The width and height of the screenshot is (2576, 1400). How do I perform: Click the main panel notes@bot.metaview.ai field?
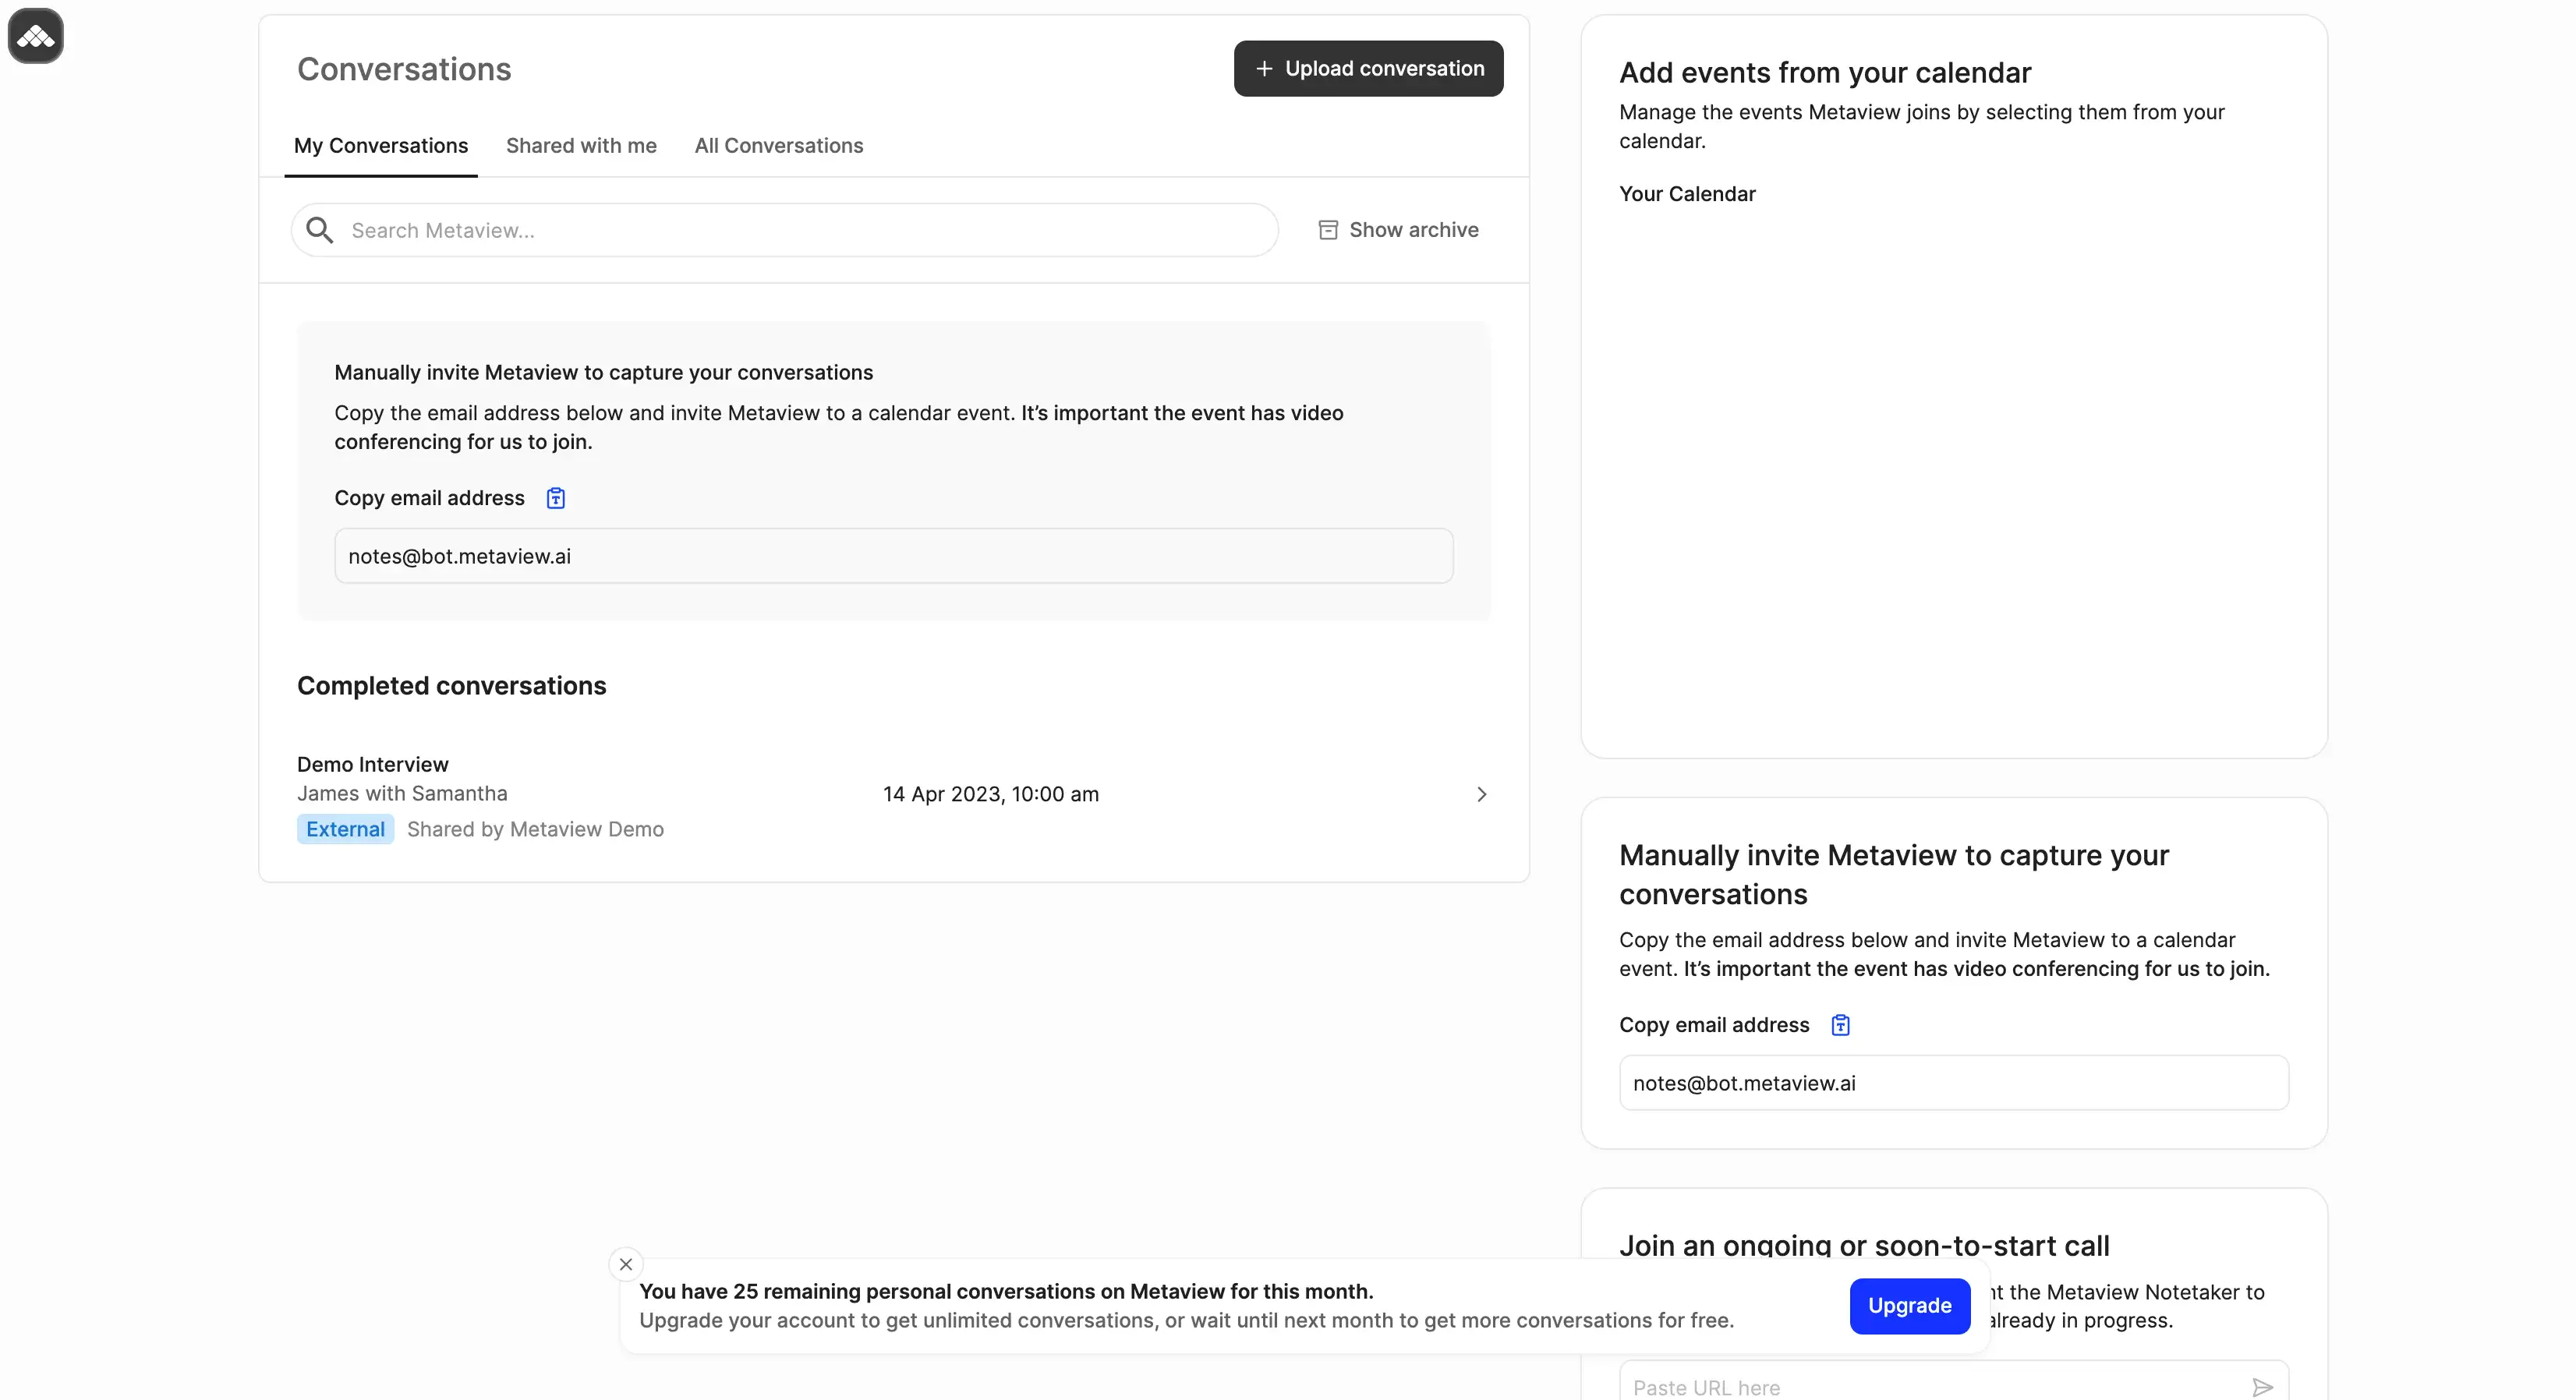(892, 556)
